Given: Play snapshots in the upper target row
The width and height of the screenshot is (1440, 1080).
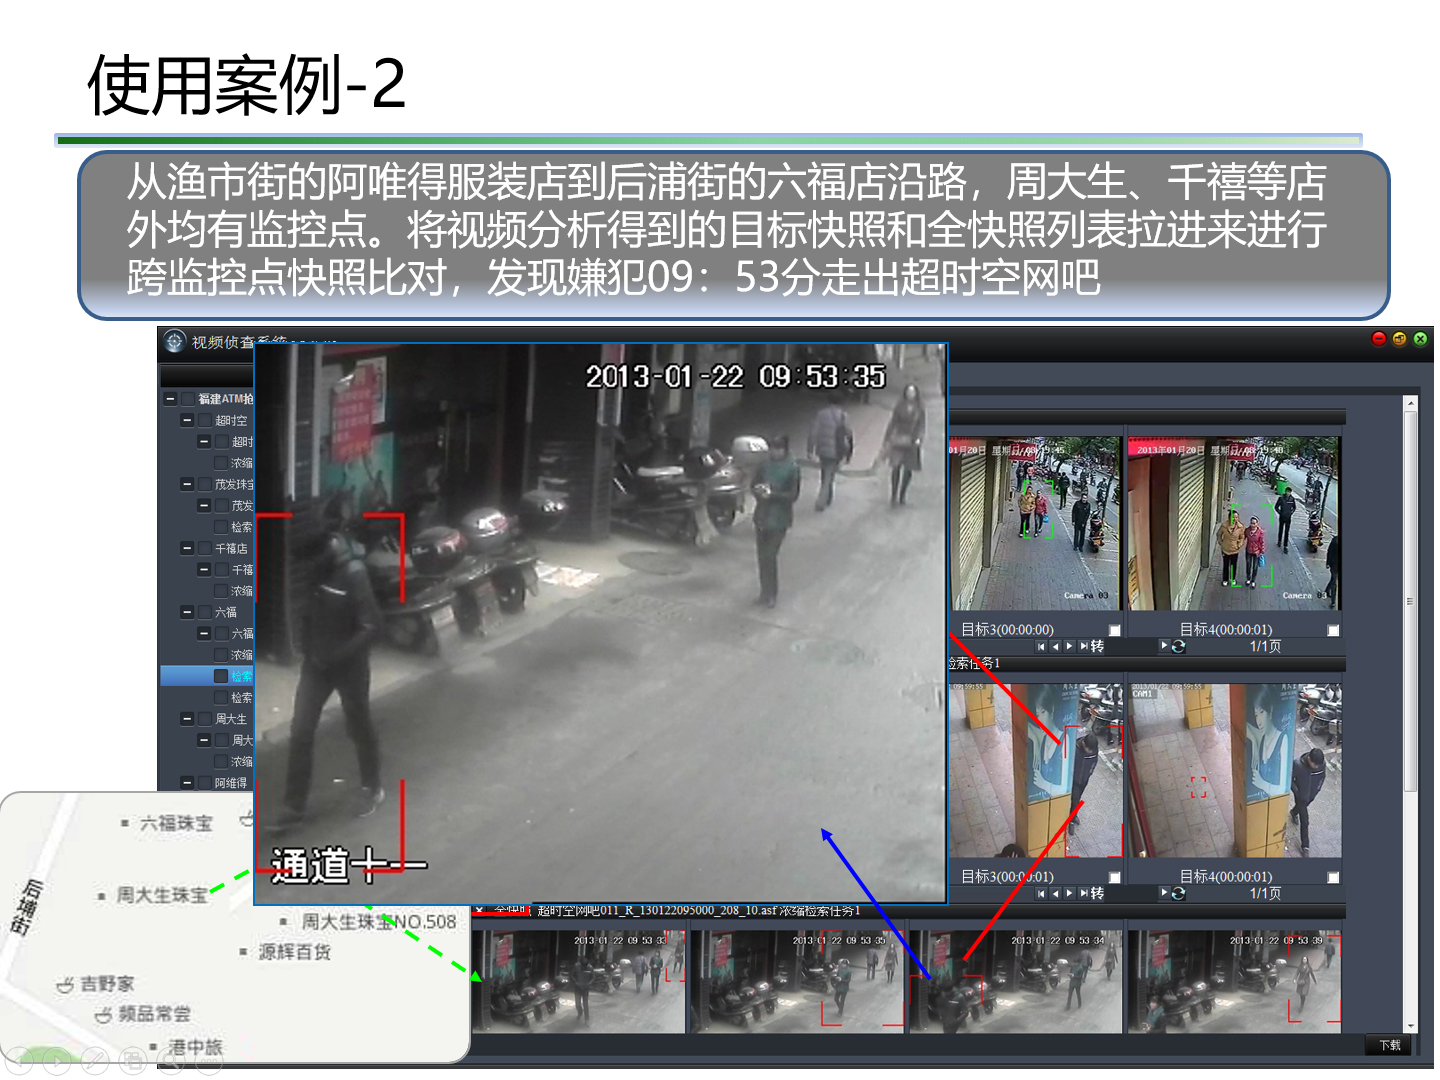Looking at the screenshot, I should point(1164,646).
